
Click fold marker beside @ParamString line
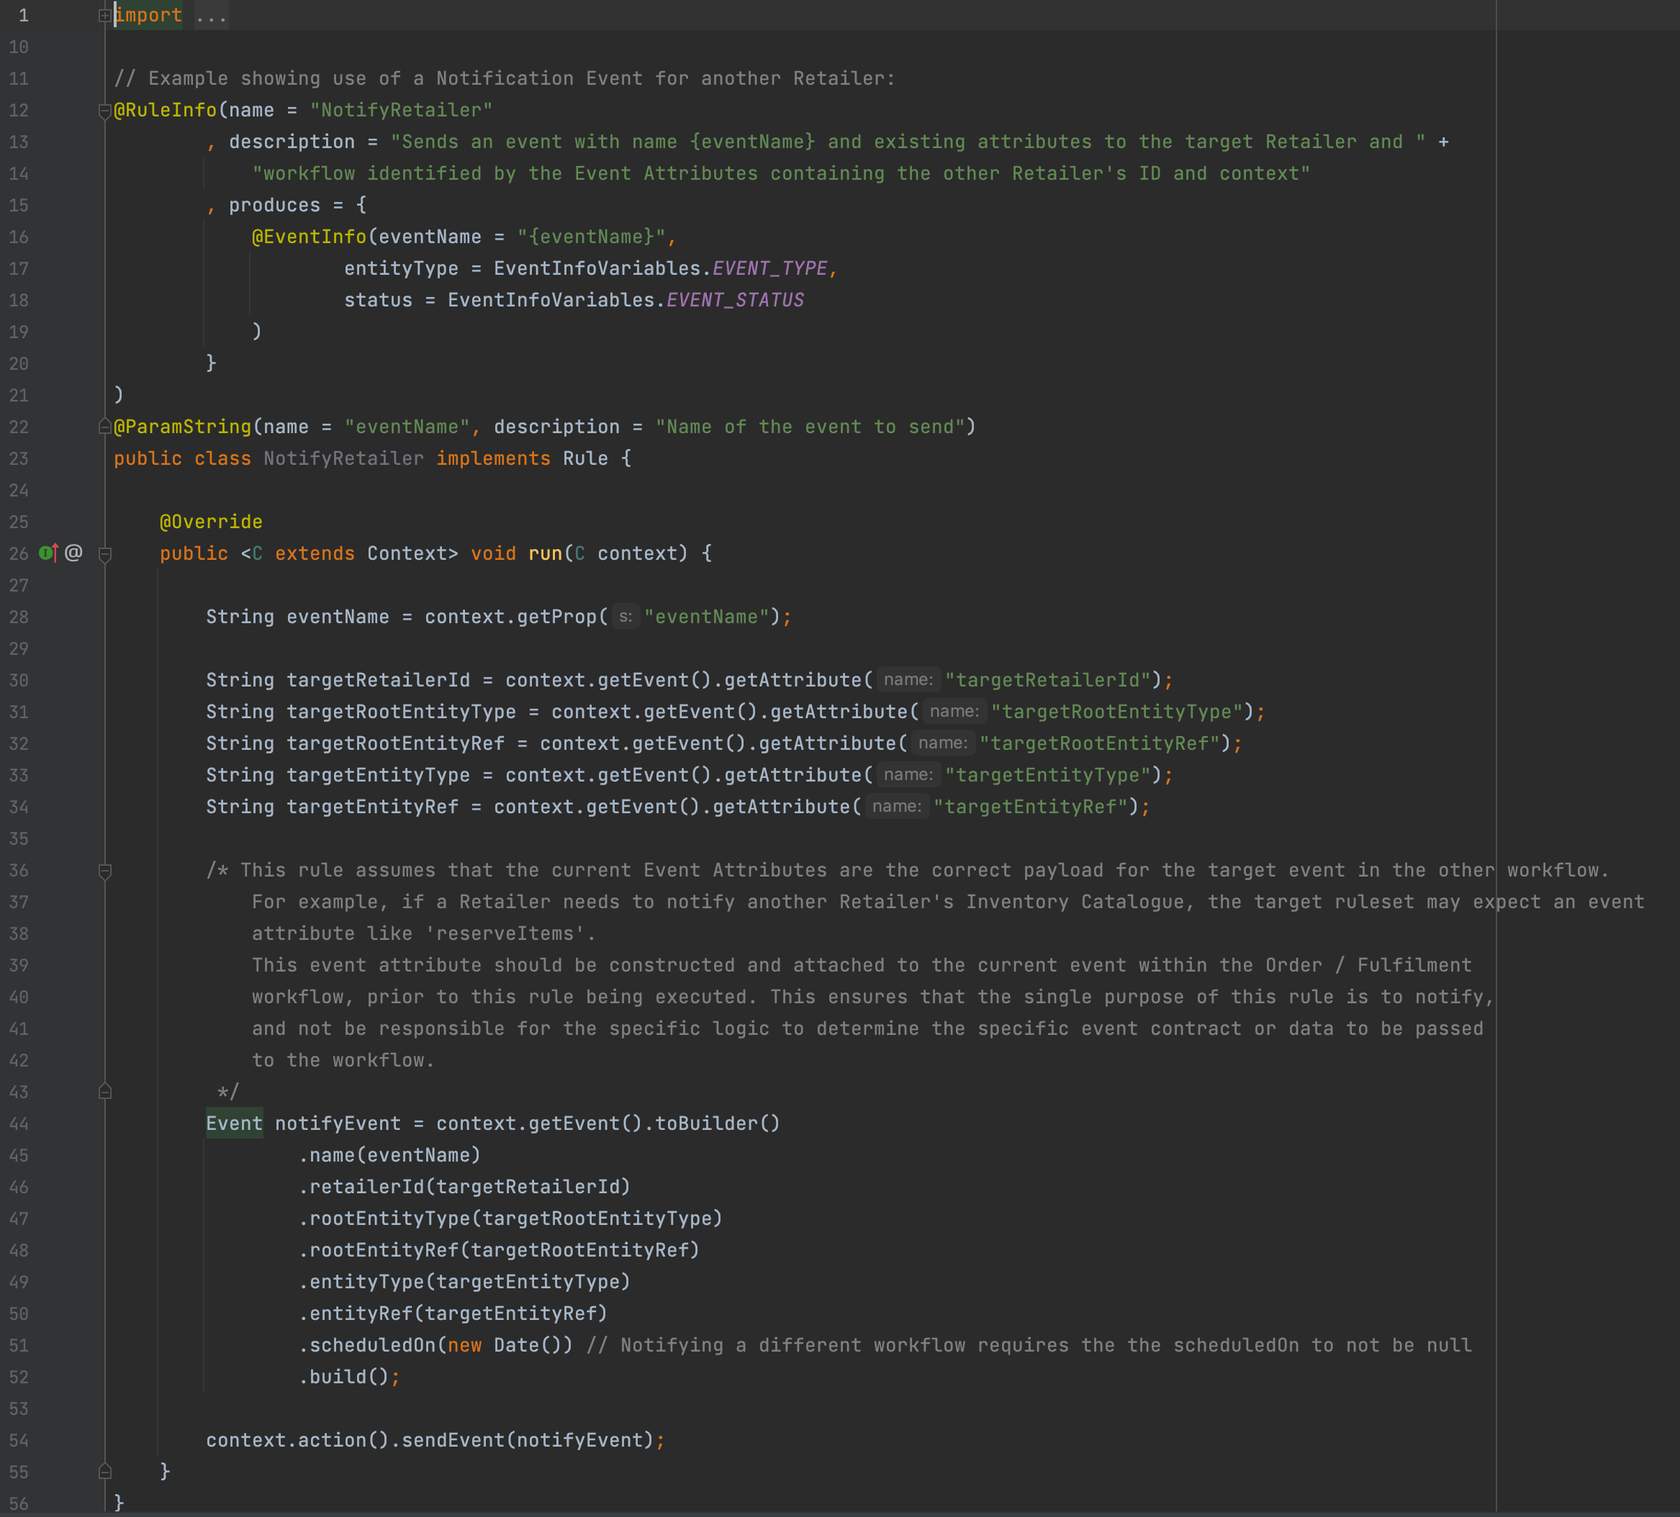pyautogui.click(x=105, y=427)
